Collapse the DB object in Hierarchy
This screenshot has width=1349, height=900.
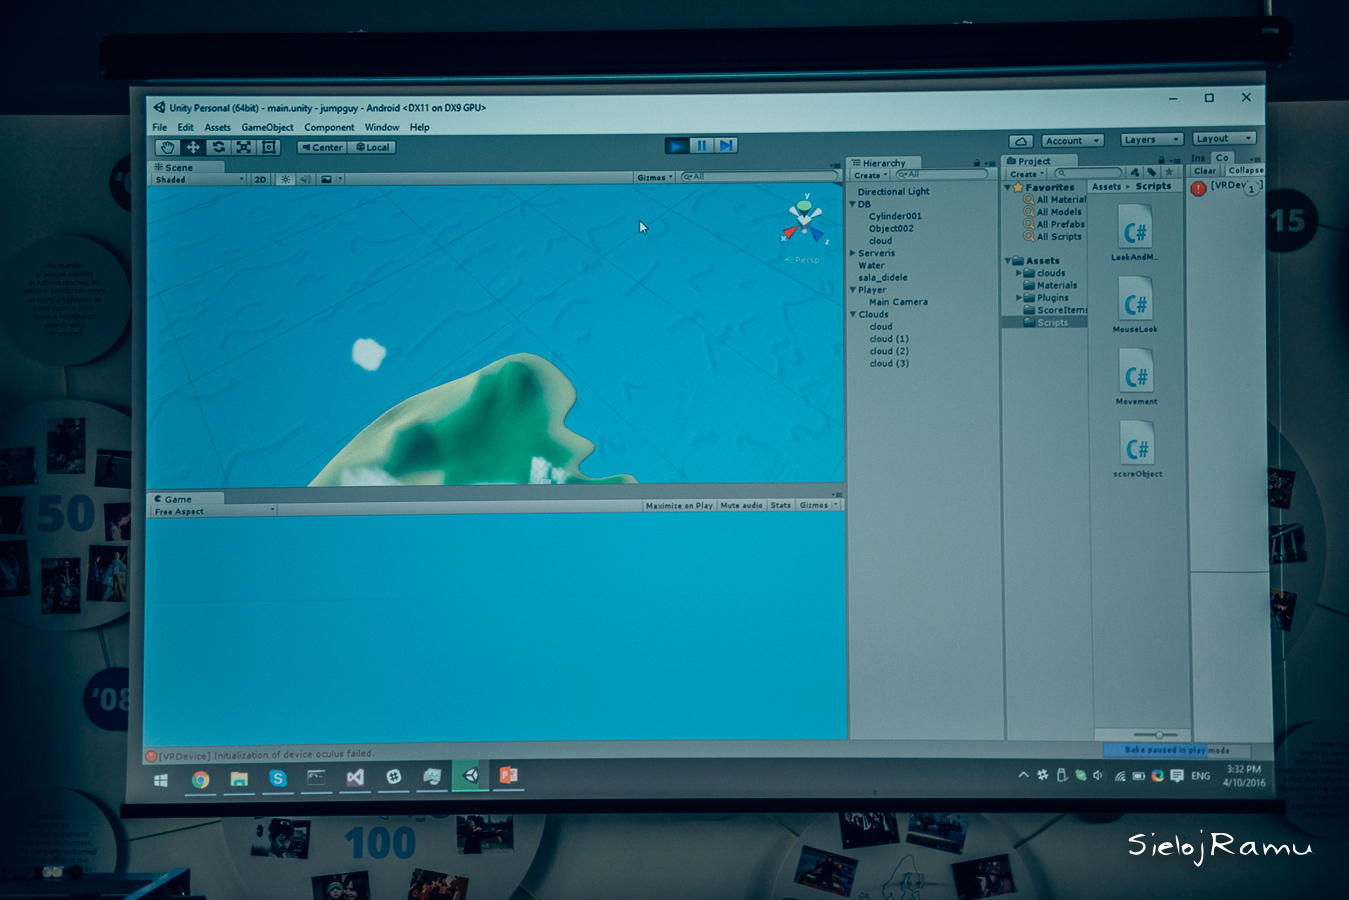pyautogui.click(x=853, y=204)
